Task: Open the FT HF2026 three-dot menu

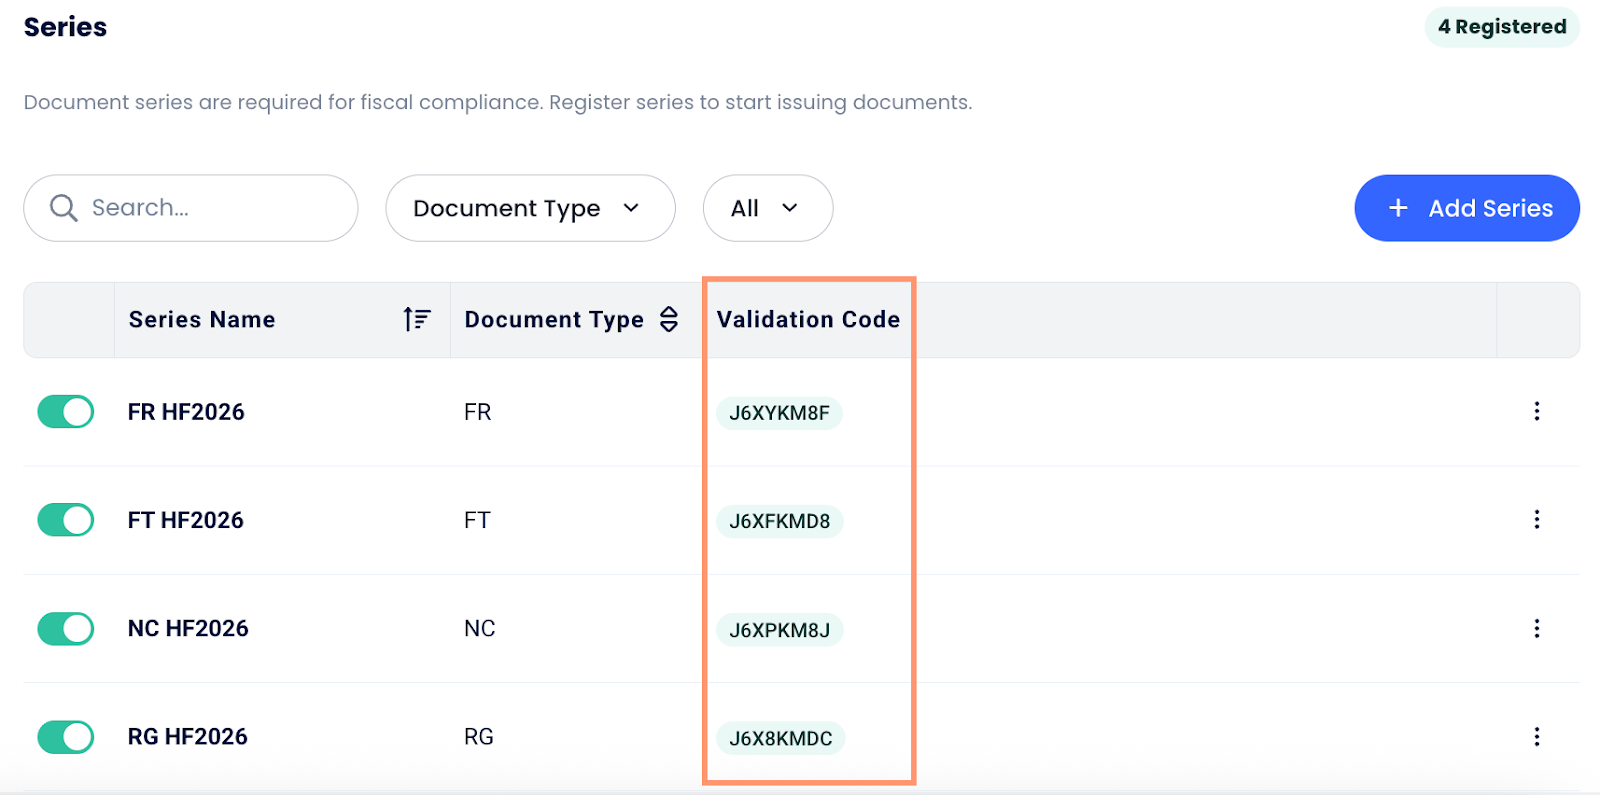Action: click(1536, 519)
